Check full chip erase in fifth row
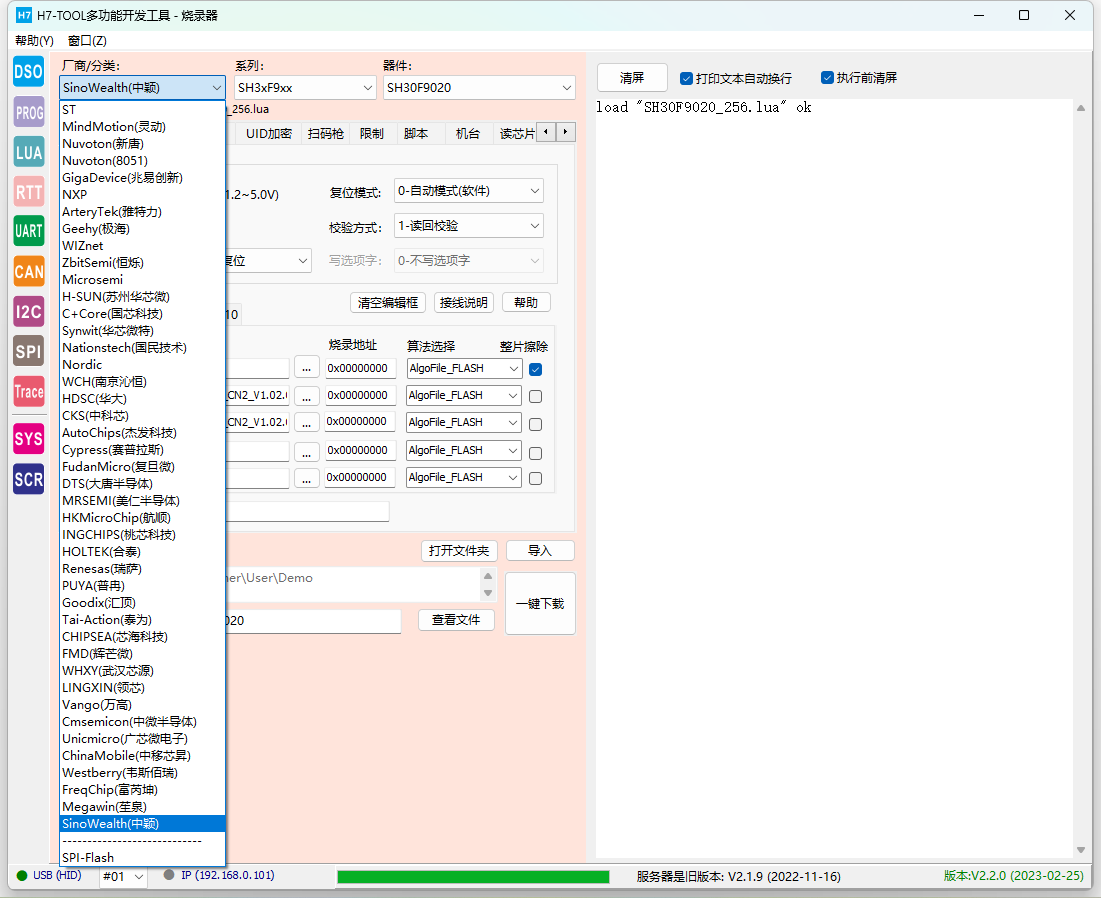The height and width of the screenshot is (898, 1101). 536,479
